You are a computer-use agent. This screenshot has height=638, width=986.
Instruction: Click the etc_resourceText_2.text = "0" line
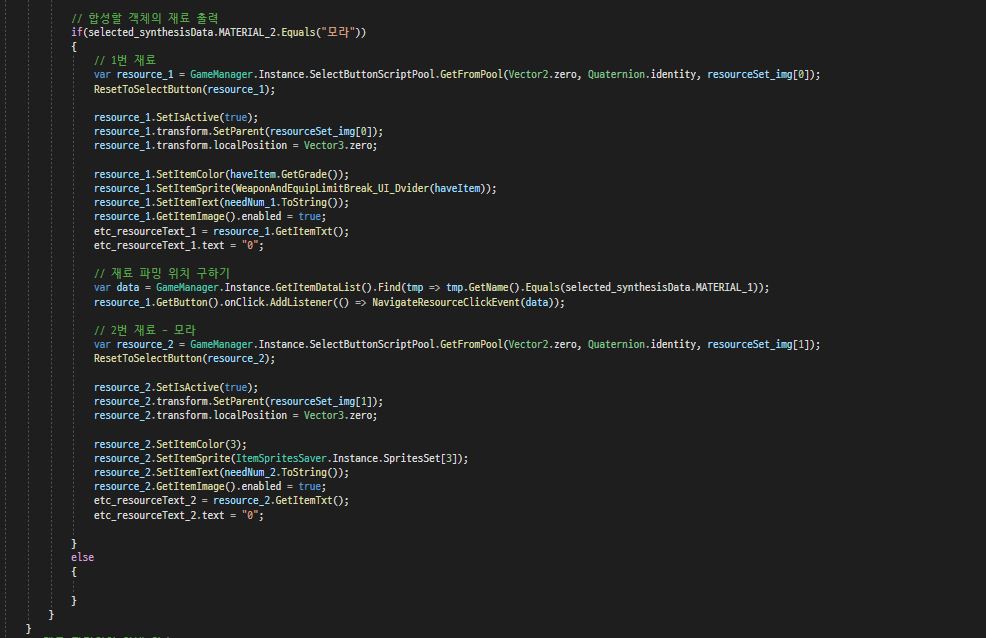click(179, 515)
